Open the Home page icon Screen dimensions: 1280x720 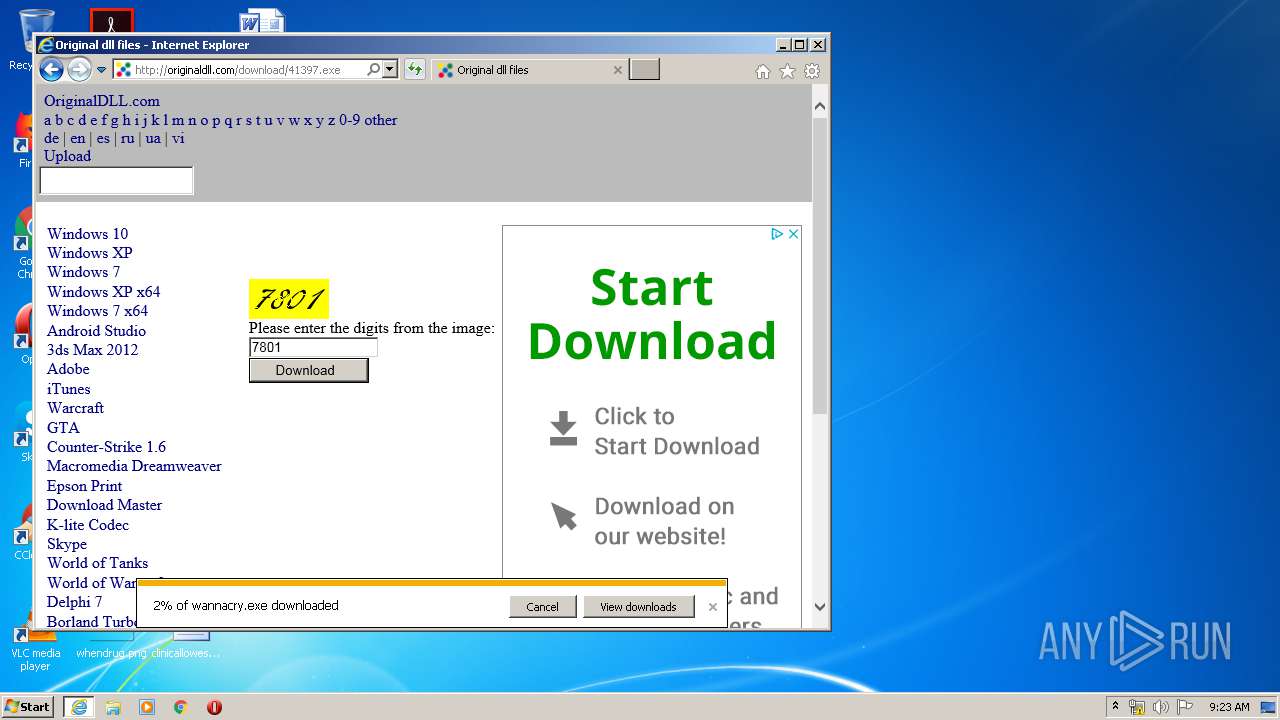point(763,71)
